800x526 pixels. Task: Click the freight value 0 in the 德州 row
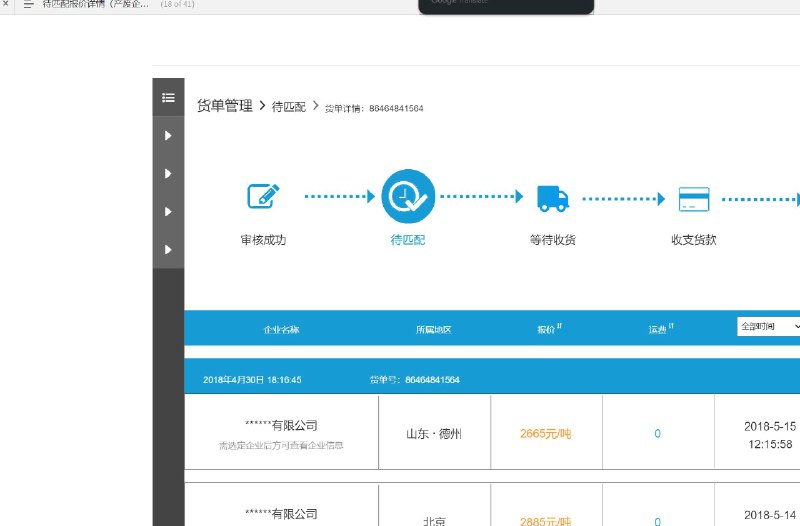[657, 434]
